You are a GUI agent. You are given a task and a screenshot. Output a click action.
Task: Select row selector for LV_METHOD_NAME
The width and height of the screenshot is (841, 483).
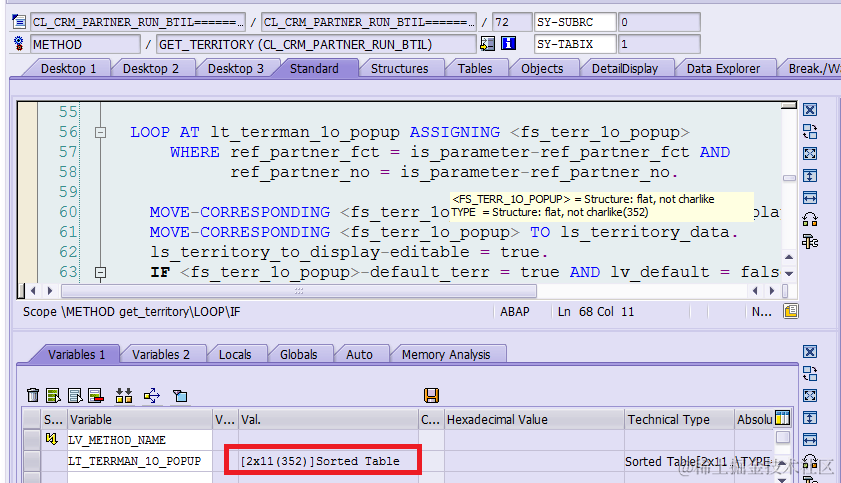[x=32, y=440]
